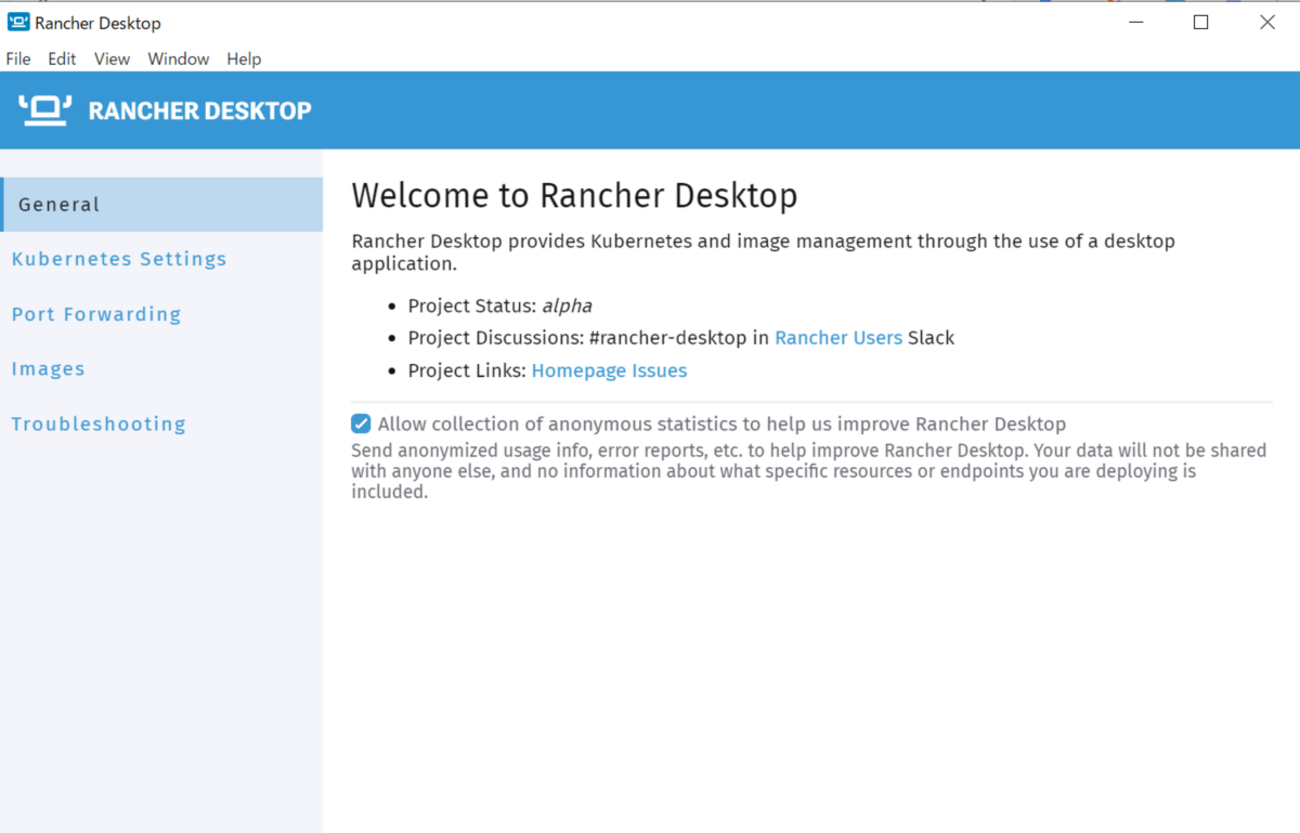Maximize the Rancher Desktop window
1300x833 pixels.
click(x=1201, y=22)
